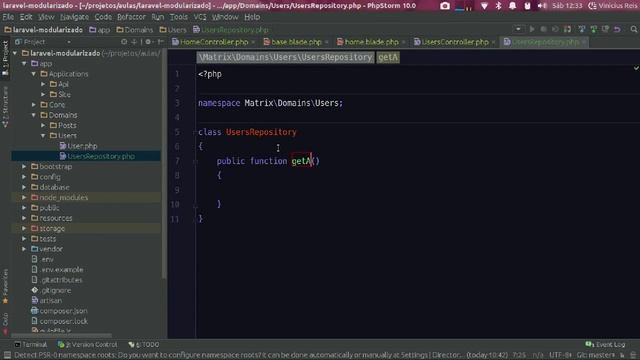Open the File menu

[x=8, y=17]
